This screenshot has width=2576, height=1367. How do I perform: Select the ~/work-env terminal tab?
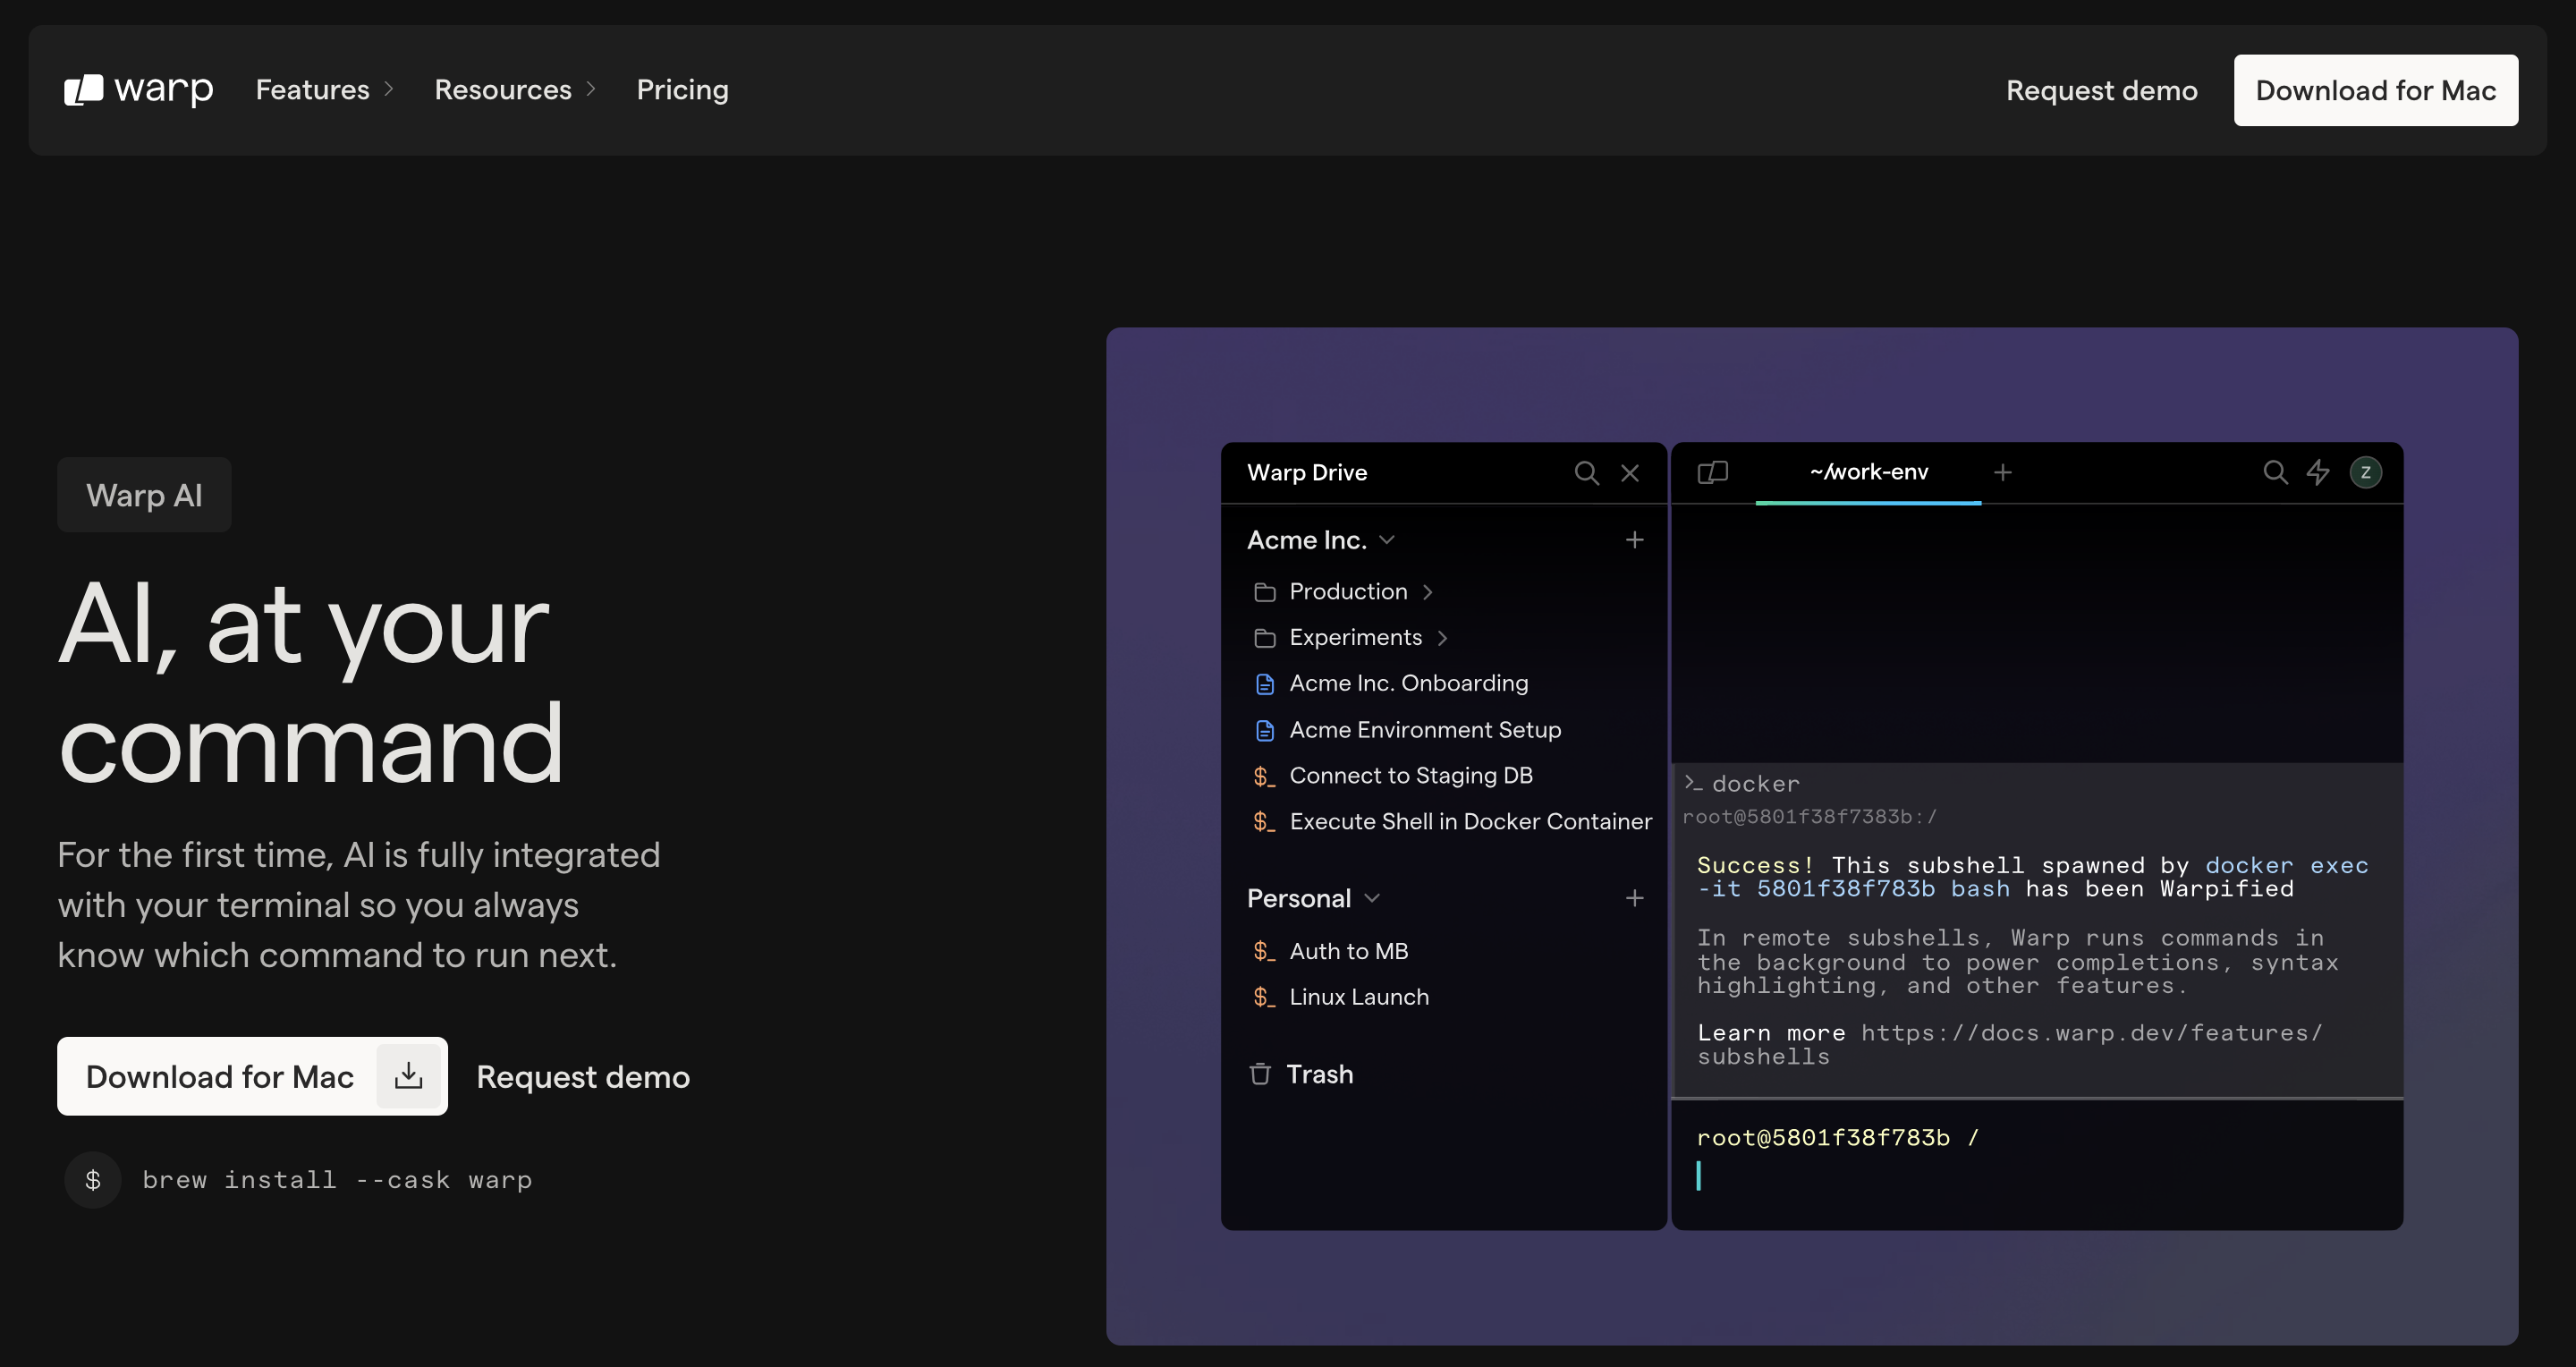click(x=1868, y=472)
